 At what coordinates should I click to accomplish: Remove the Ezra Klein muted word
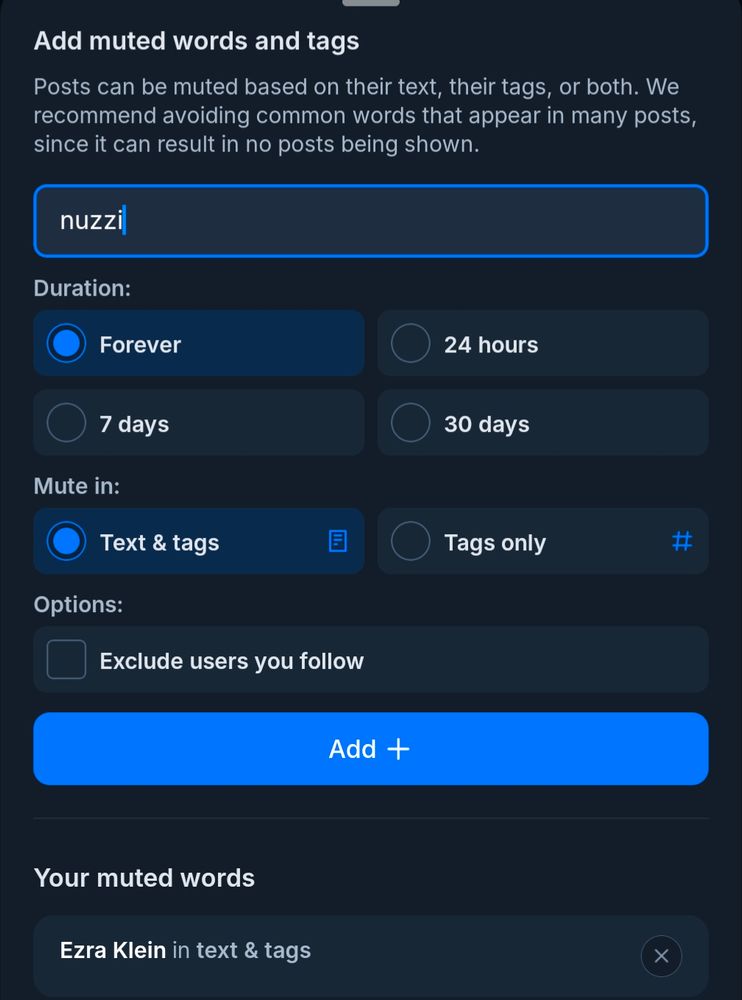(661, 956)
